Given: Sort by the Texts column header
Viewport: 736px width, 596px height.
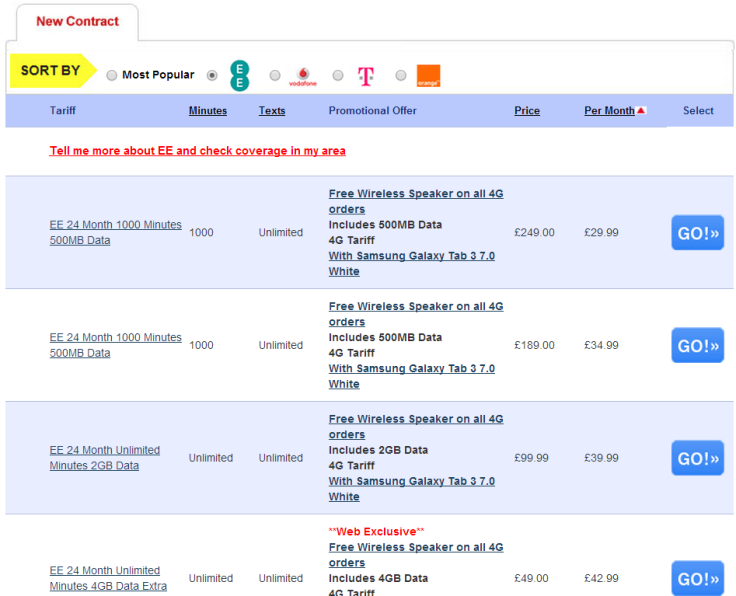Looking at the screenshot, I should [272, 111].
